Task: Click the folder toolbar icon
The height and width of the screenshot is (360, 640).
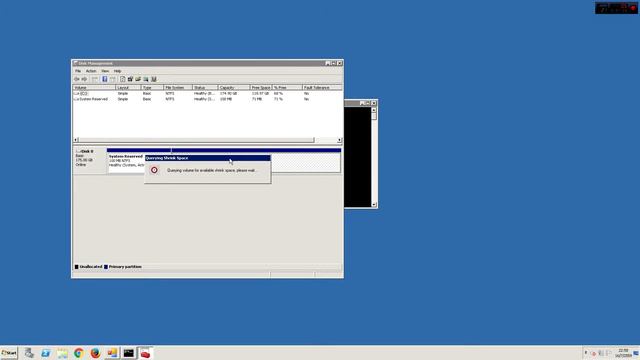Action: (138, 79)
